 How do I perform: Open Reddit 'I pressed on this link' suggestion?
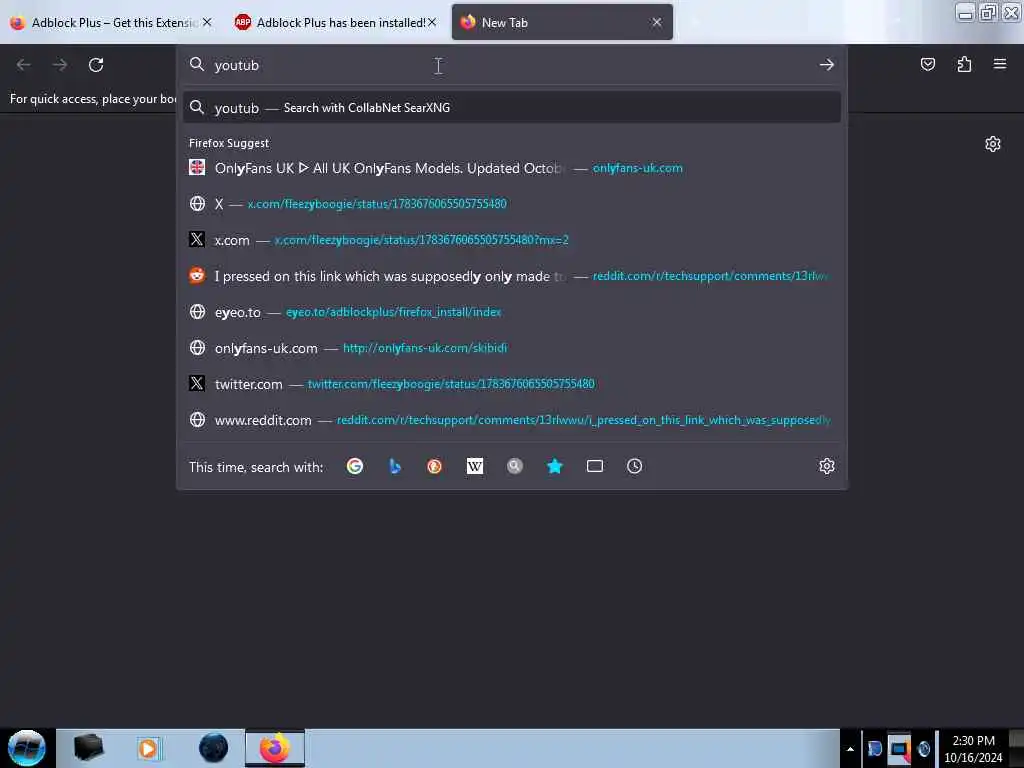click(x=511, y=276)
